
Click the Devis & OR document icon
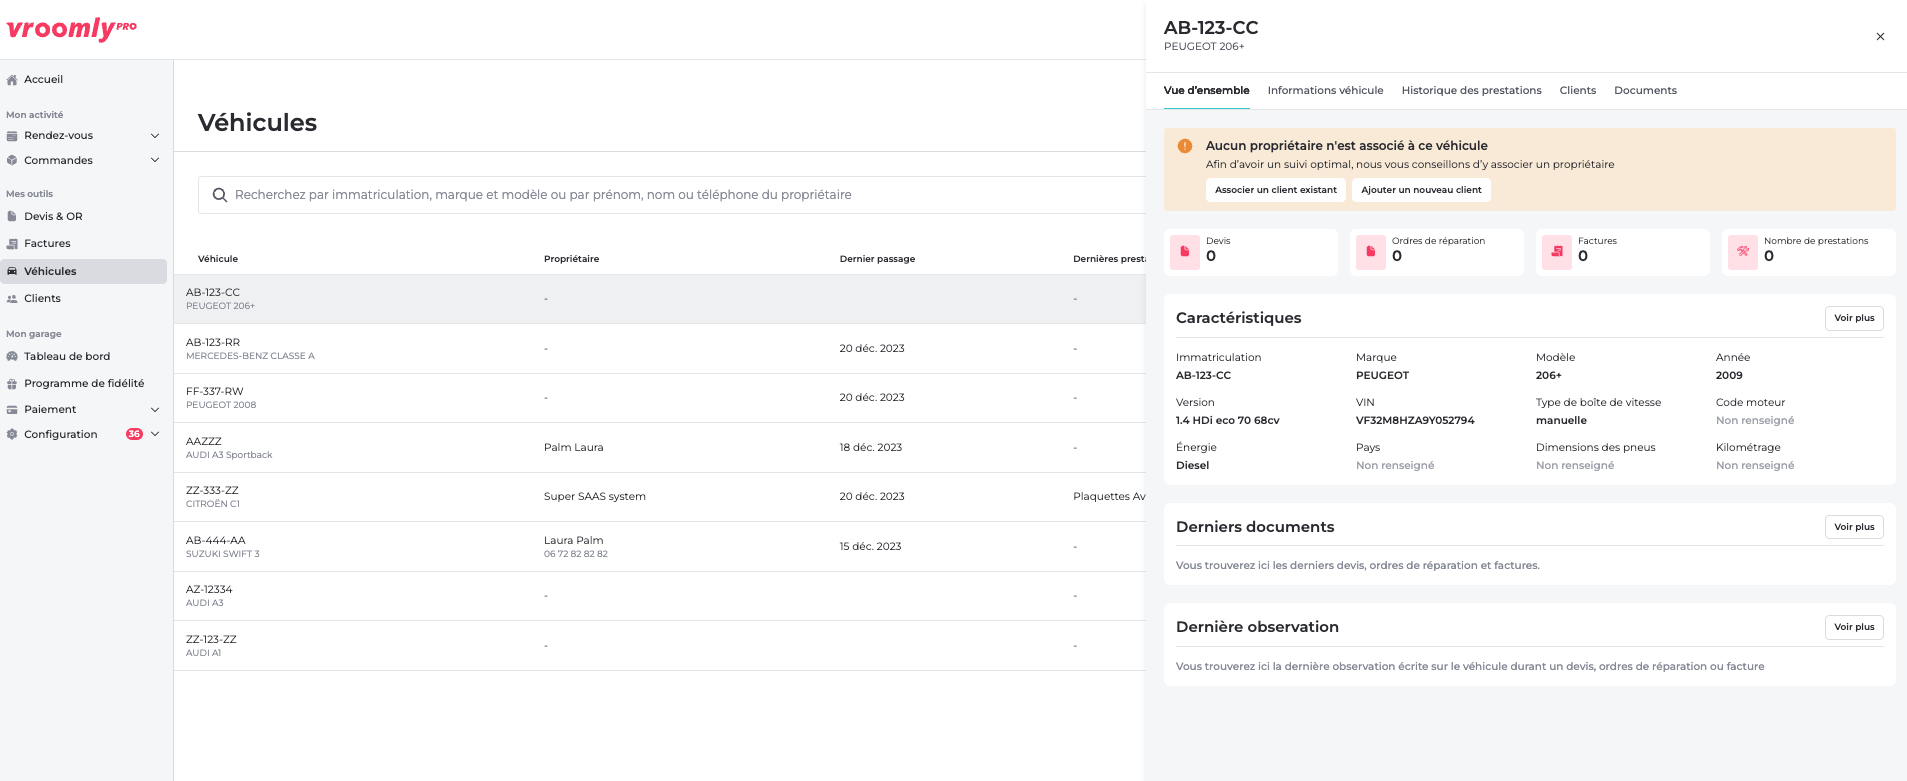tap(12, 216)
